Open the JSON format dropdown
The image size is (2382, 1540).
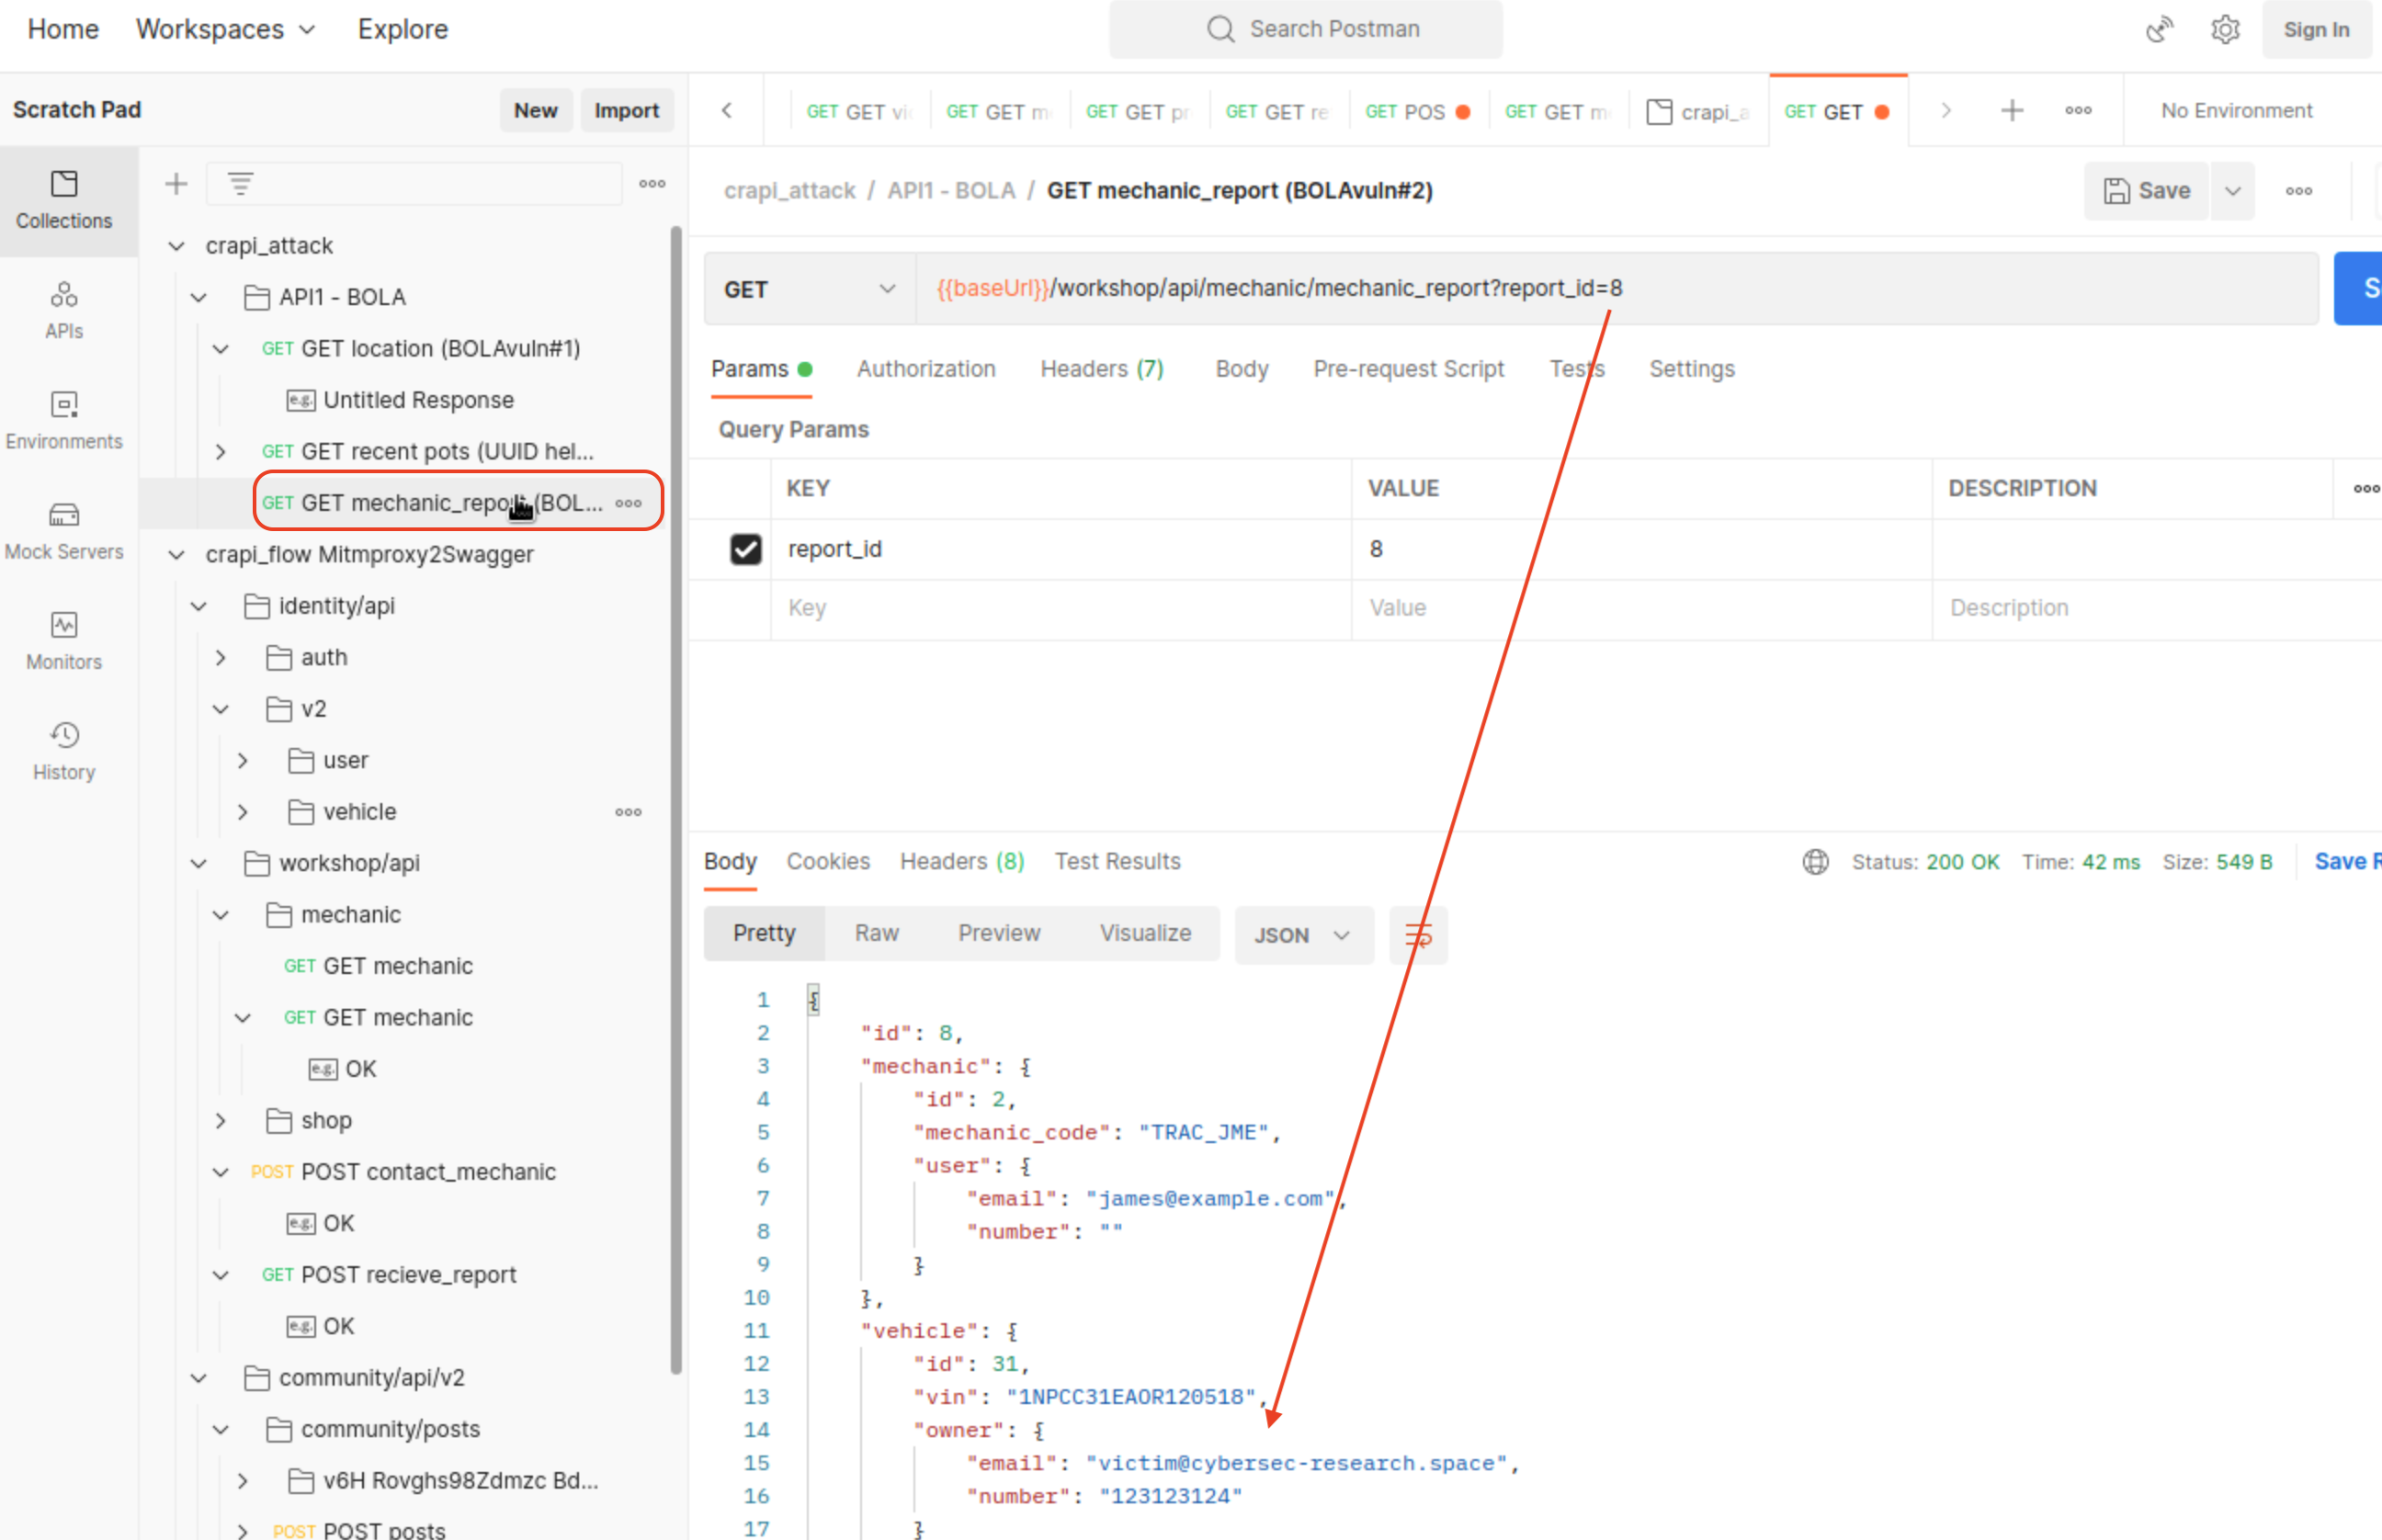1302,935
